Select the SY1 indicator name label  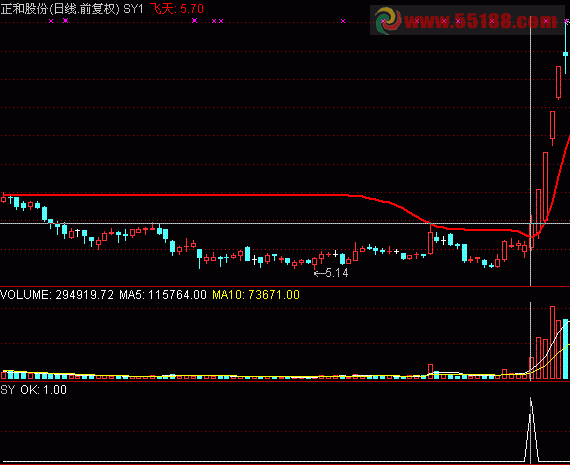[x=133, y=9]
